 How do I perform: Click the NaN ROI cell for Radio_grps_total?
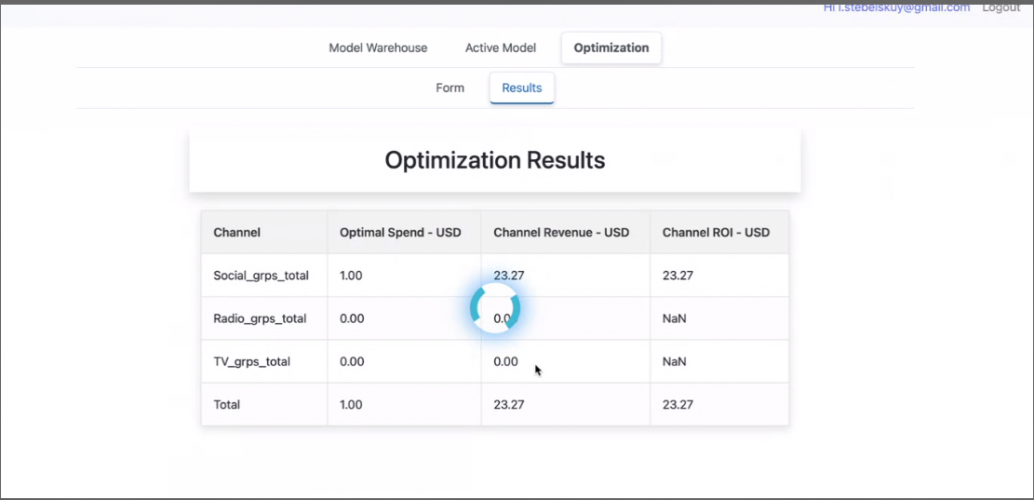tap(673, 319)
